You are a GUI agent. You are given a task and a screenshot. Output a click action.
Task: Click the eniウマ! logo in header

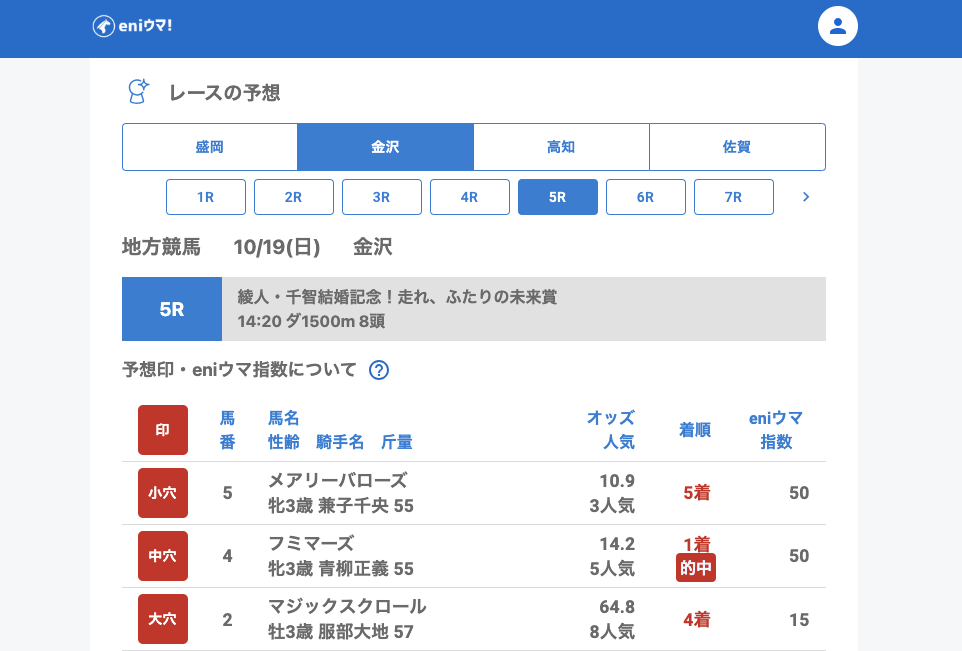pyautogui.click(x=132, y=26)
